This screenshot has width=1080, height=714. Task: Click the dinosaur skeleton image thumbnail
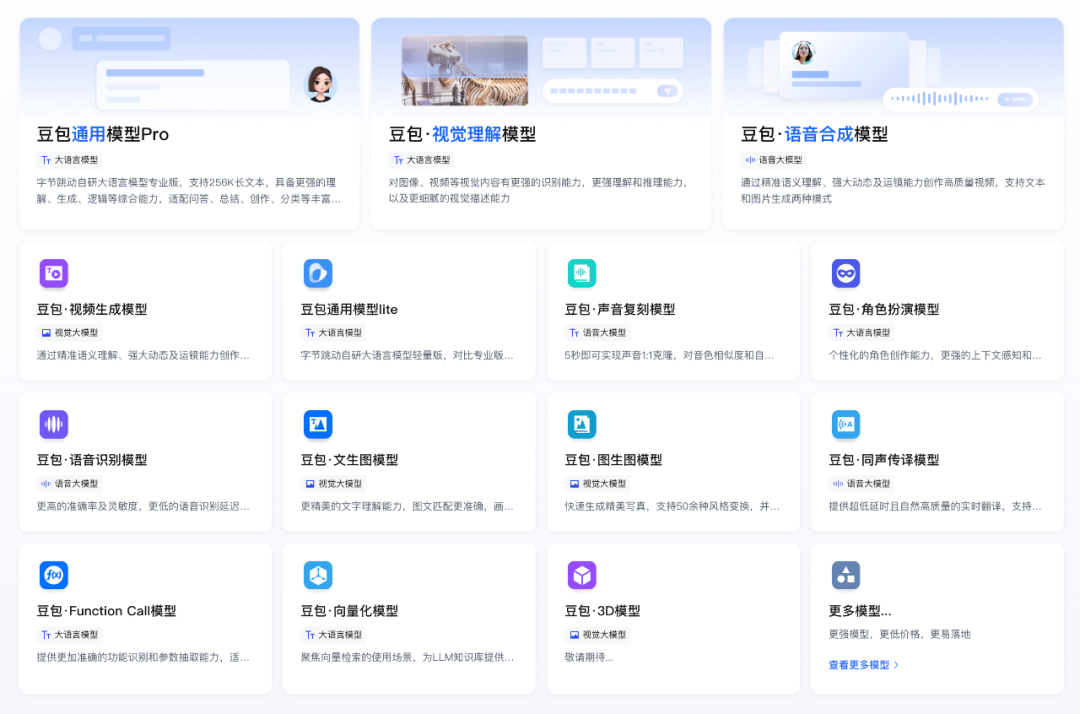click(x=464, y=70)
